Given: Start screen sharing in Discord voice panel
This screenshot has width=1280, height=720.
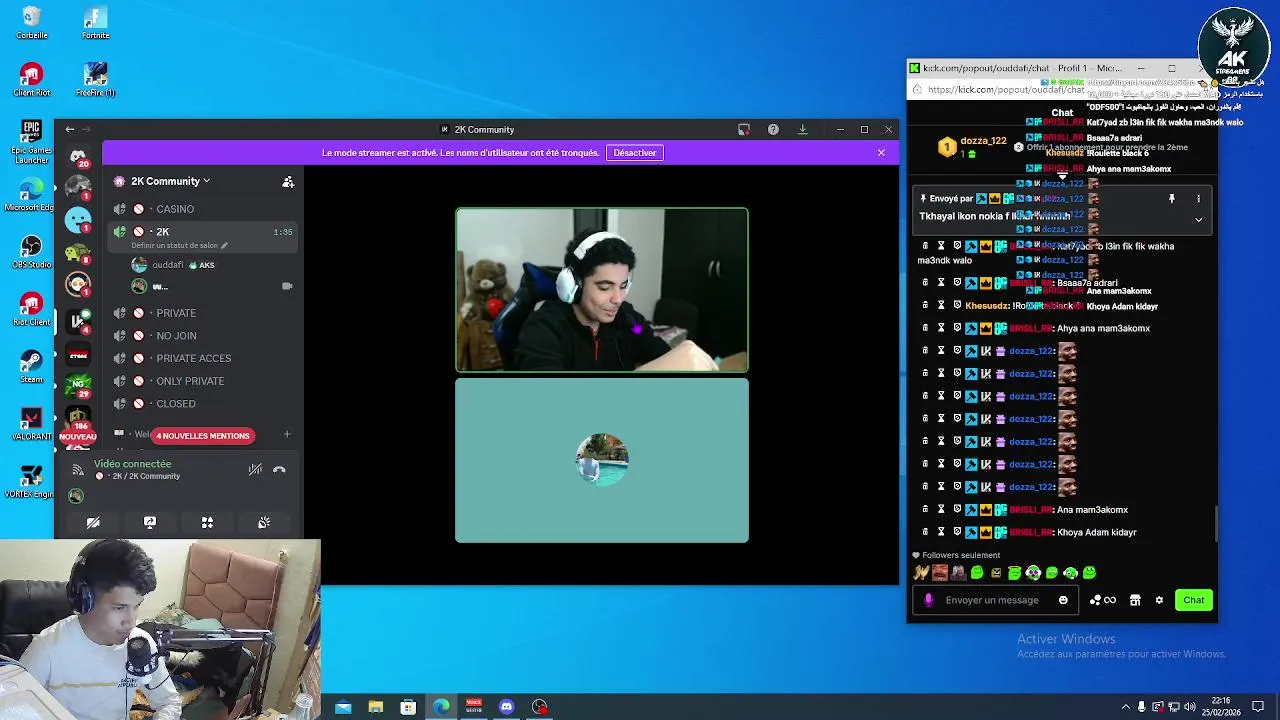Looking at the screenshot, I should coord(150,522).
